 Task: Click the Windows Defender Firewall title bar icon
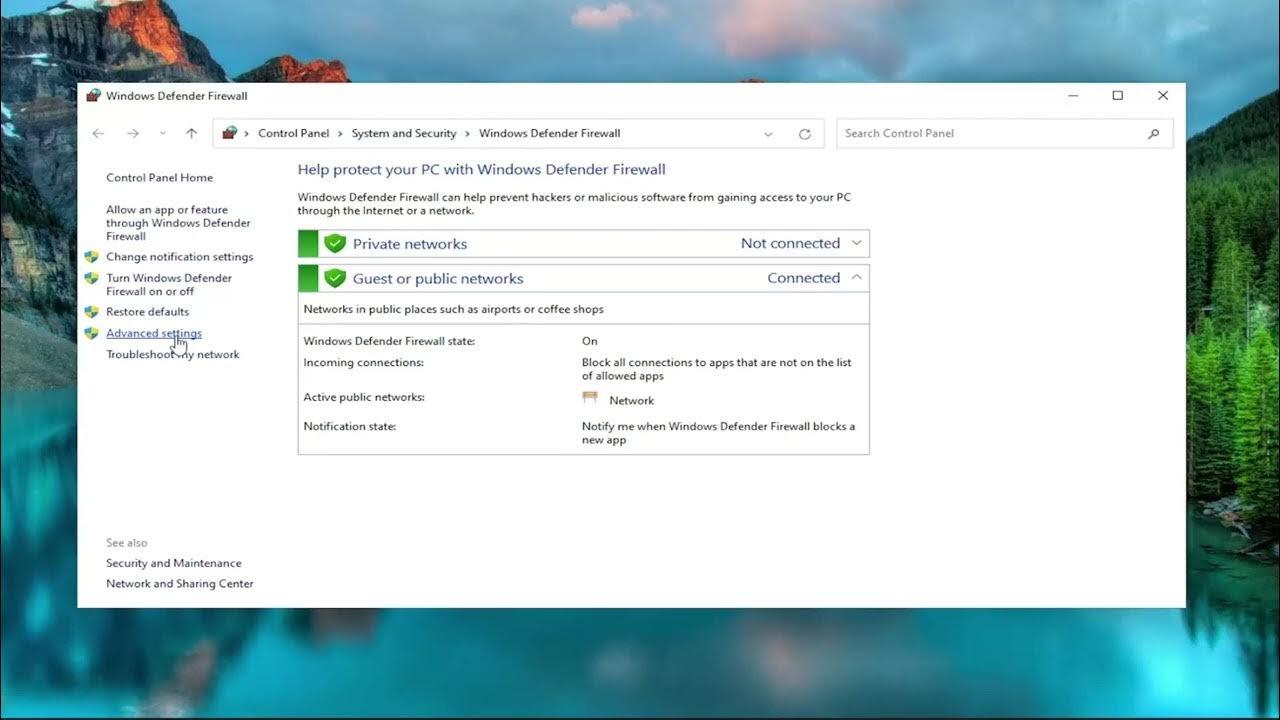coord(93,95)
